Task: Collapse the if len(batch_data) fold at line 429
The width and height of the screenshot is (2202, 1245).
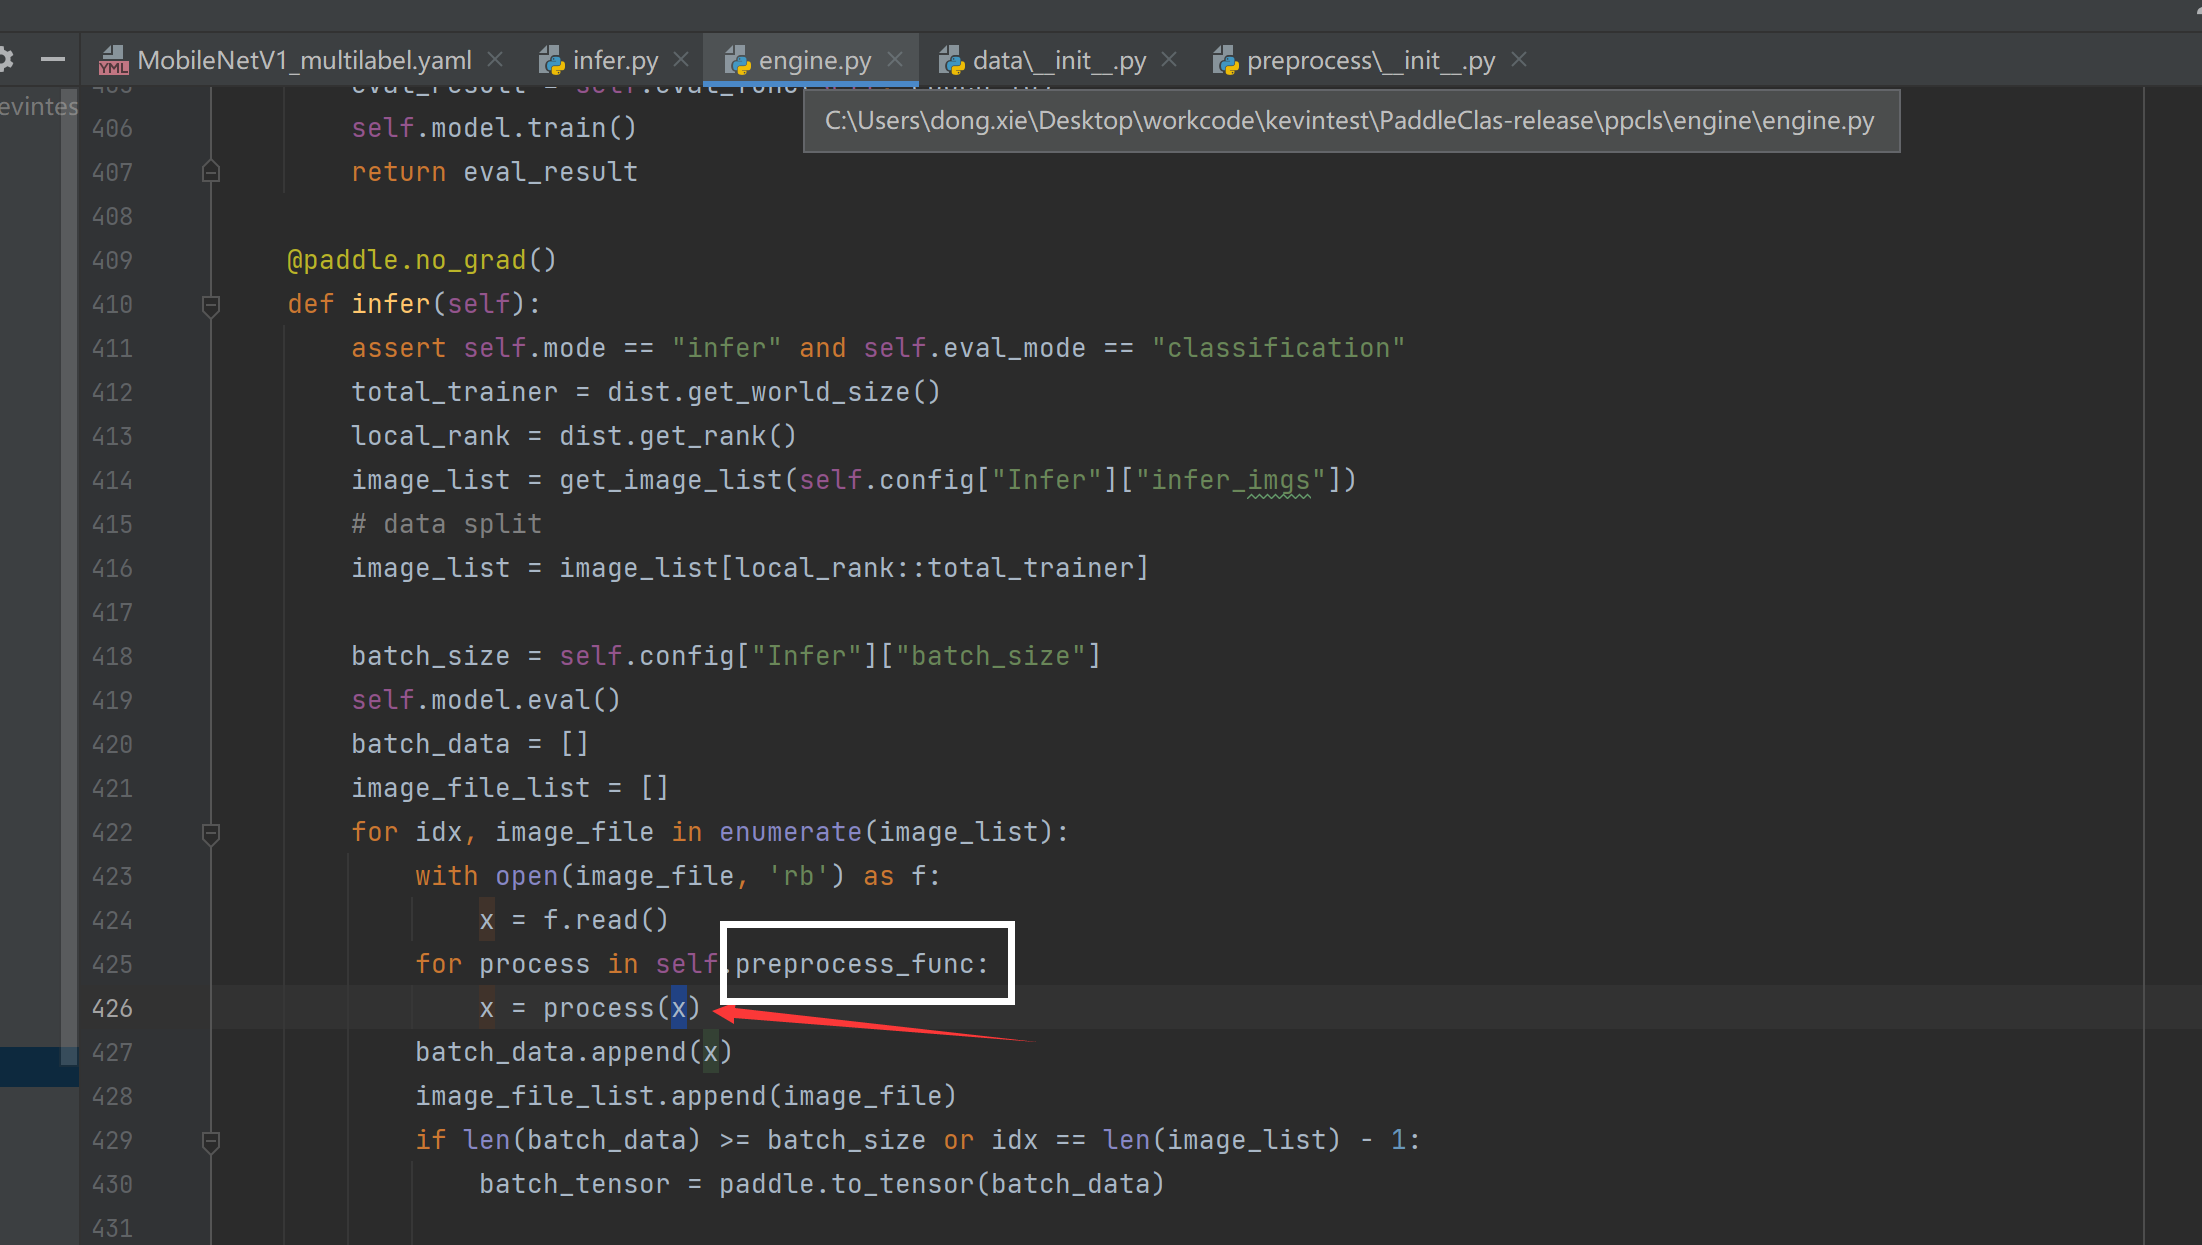Action: [x=211, y=1141]
